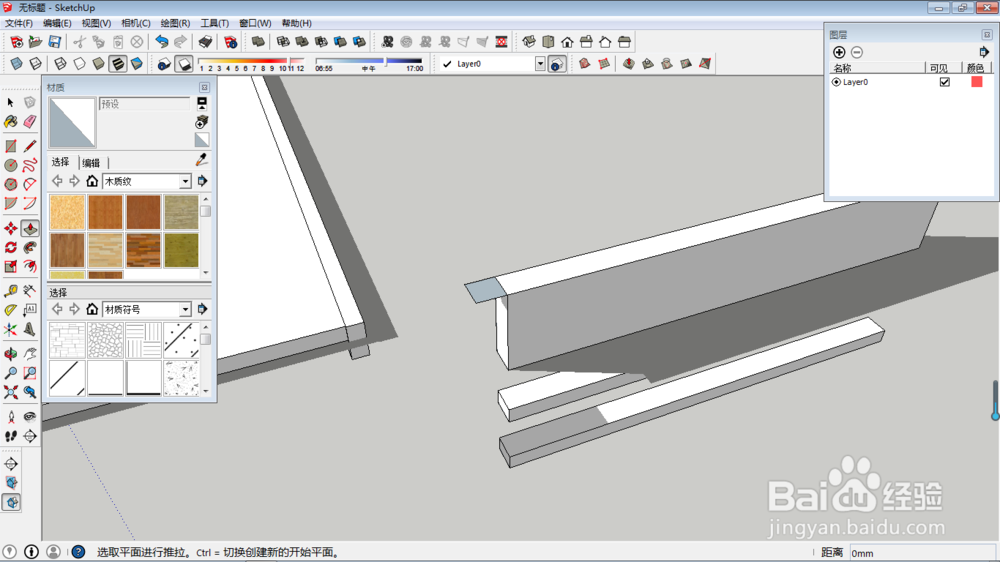Image resolution: width=1000 pixels, height=562 pixels.
Task: Save the model with floppy icon
Action: (55, 42)
